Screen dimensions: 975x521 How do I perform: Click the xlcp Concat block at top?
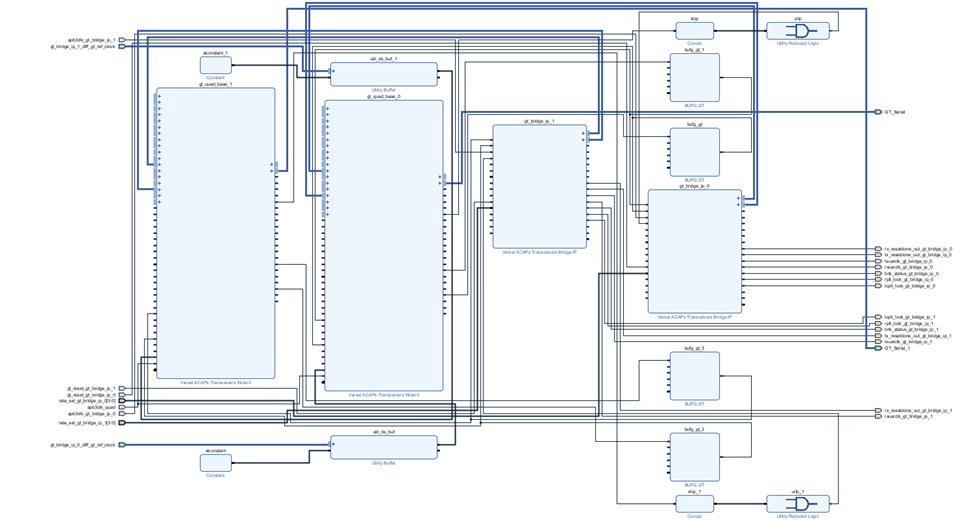click(694, 31)
